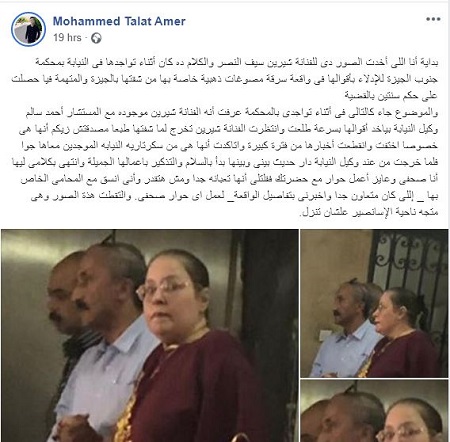Open the large photo of woman with glasses

(x=150, y=335)
